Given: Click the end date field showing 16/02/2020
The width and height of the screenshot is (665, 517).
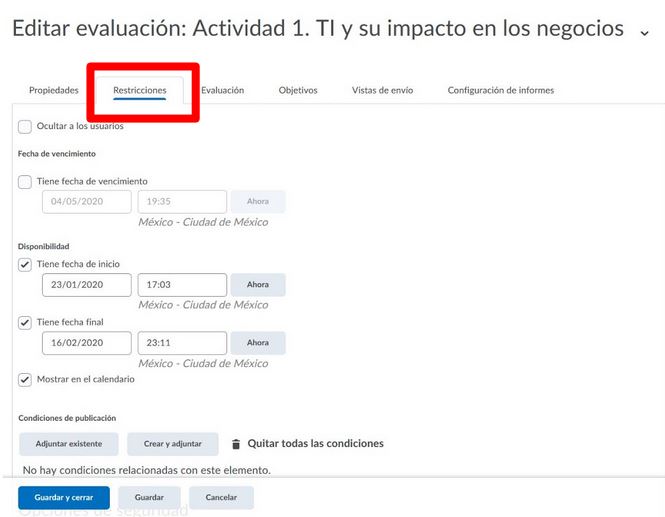Looking at the screenshot, I should click(87, 343).
